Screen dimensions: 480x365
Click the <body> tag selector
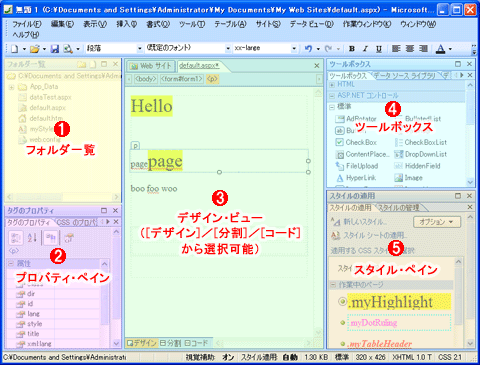pos(145,79)
